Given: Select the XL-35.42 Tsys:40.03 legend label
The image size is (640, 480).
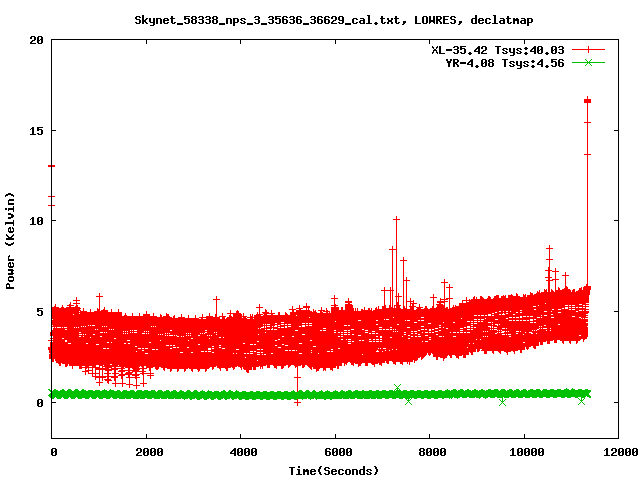Looking at the screenshot, I should click(x=498, y=50).
